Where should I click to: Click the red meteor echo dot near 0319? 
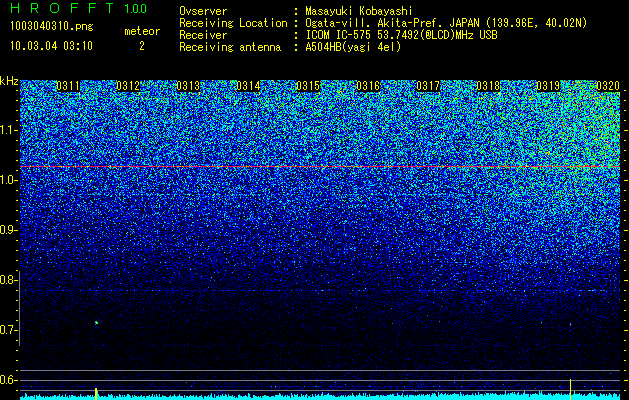click(570, 325)
